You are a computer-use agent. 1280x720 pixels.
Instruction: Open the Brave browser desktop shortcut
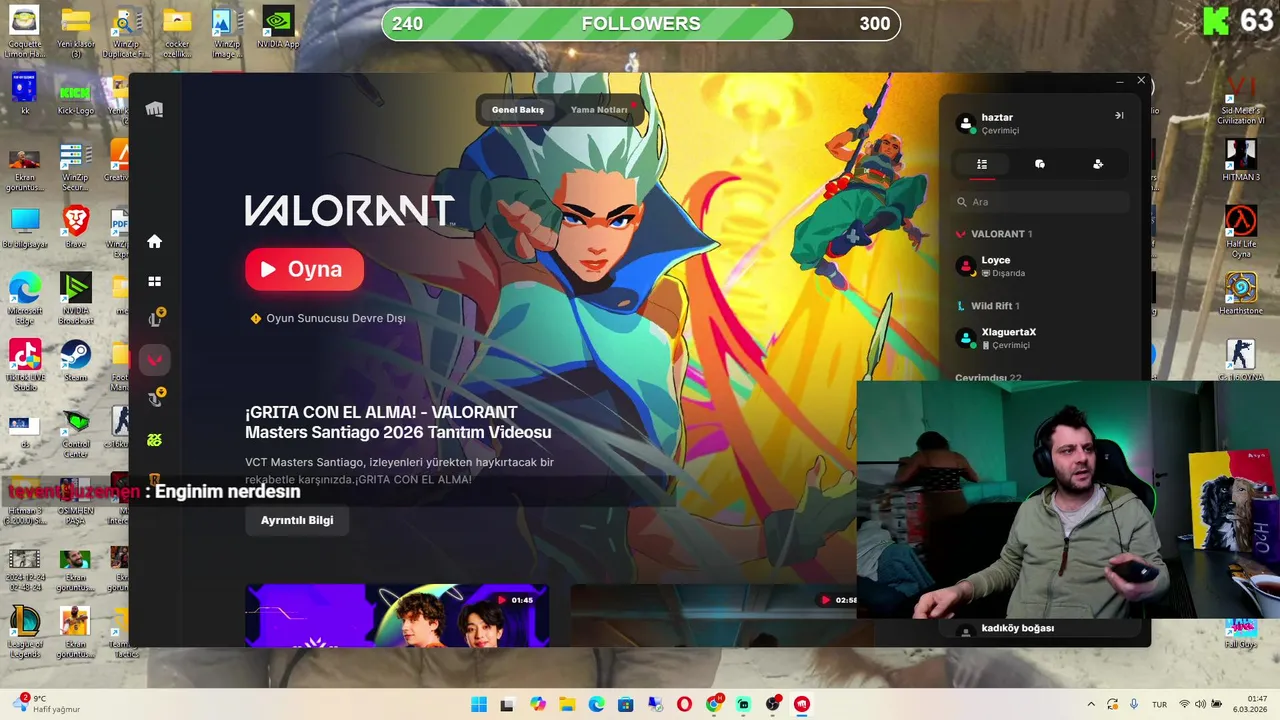click(x=75, y=226)
